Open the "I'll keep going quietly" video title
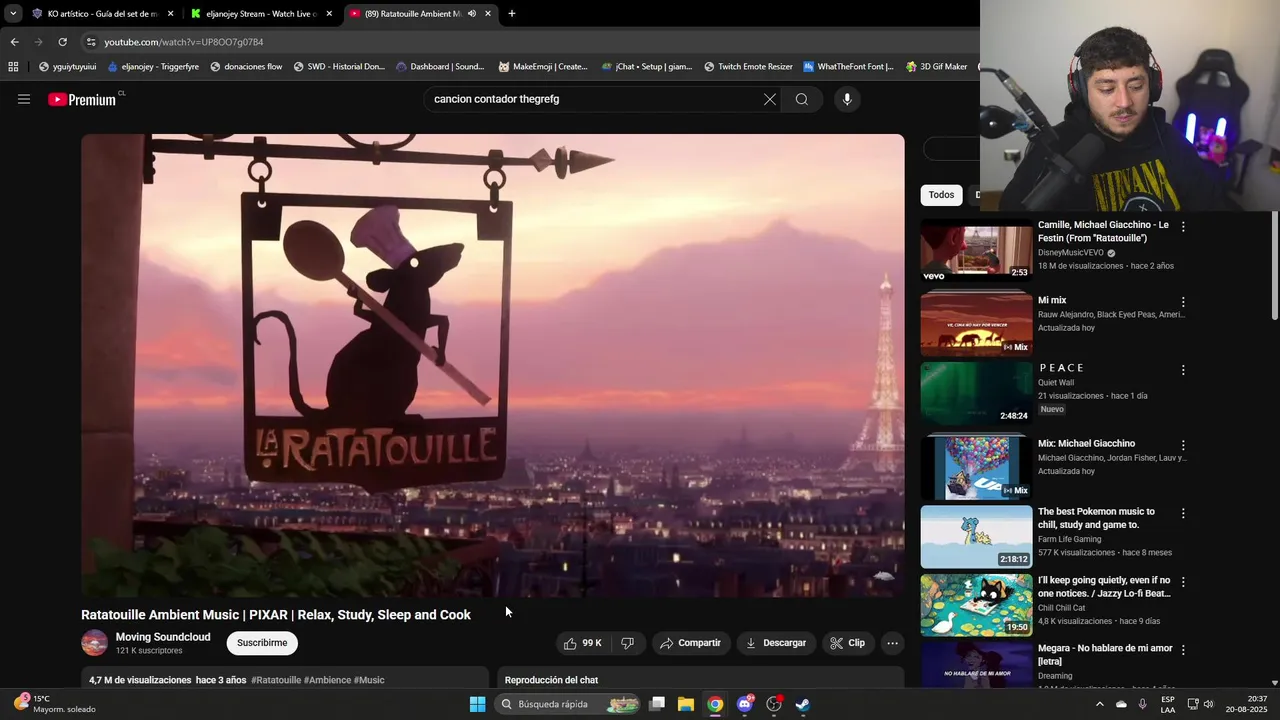The width and height of the screenshot is (1280, 720). point(1104,587)
